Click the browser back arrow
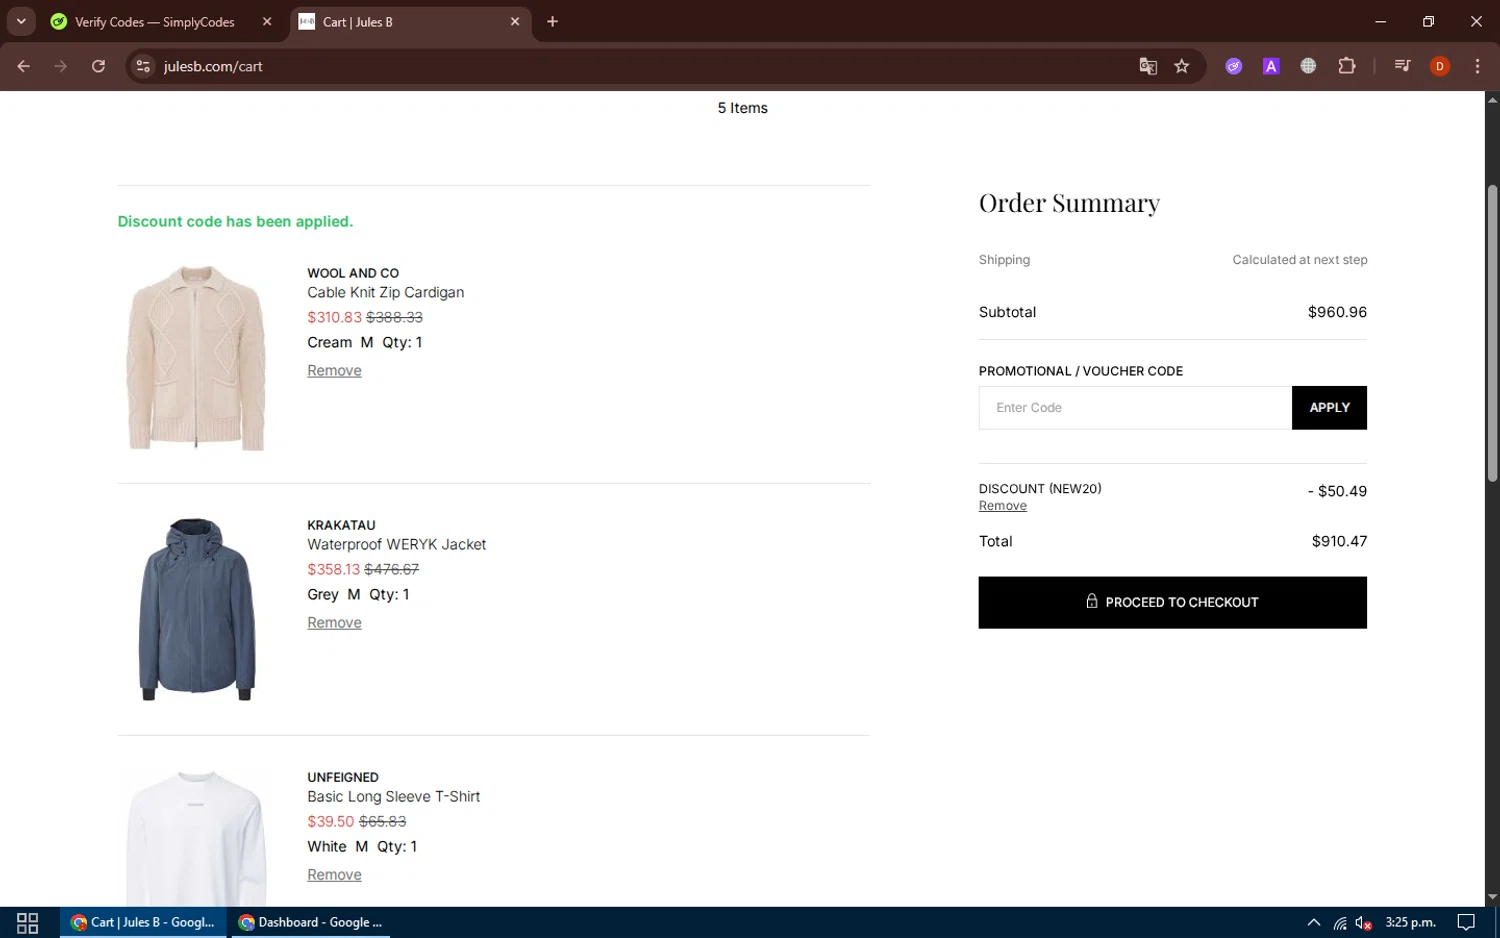This screenshot has width=1500, height=938. (24, 66)
